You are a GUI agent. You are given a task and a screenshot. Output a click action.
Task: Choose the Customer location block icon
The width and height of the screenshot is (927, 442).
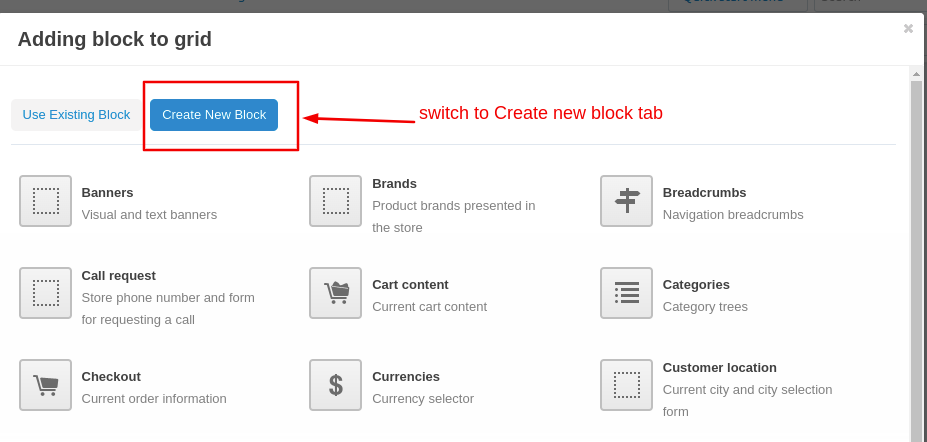coord(626,385)
